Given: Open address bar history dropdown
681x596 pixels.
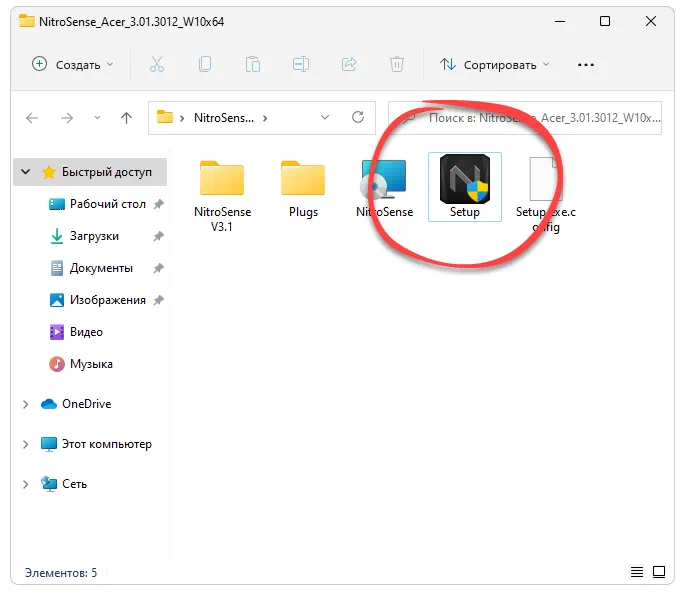Looking at the screenshot, I should [325, 117].
